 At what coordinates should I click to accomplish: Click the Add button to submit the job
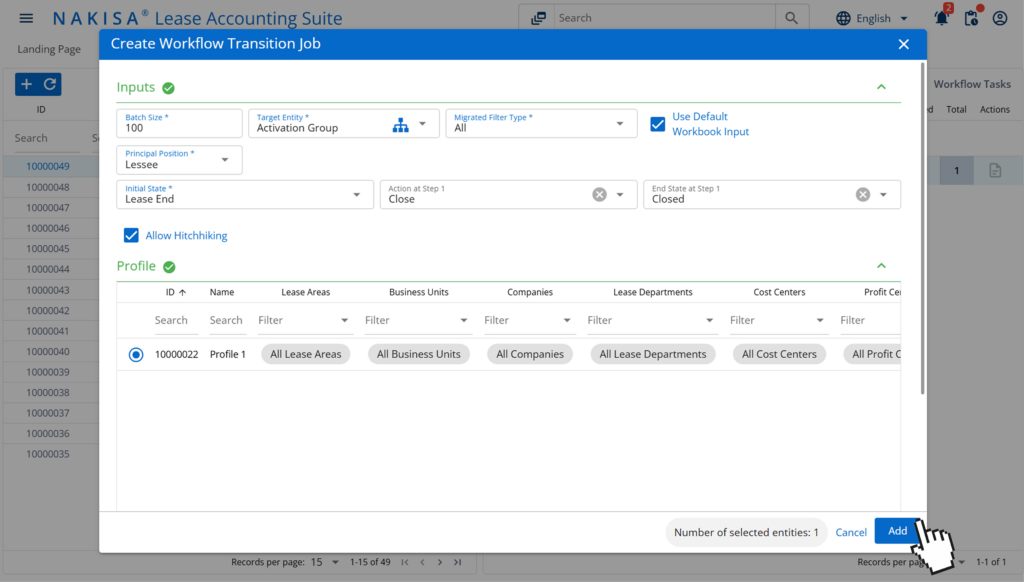897,531
